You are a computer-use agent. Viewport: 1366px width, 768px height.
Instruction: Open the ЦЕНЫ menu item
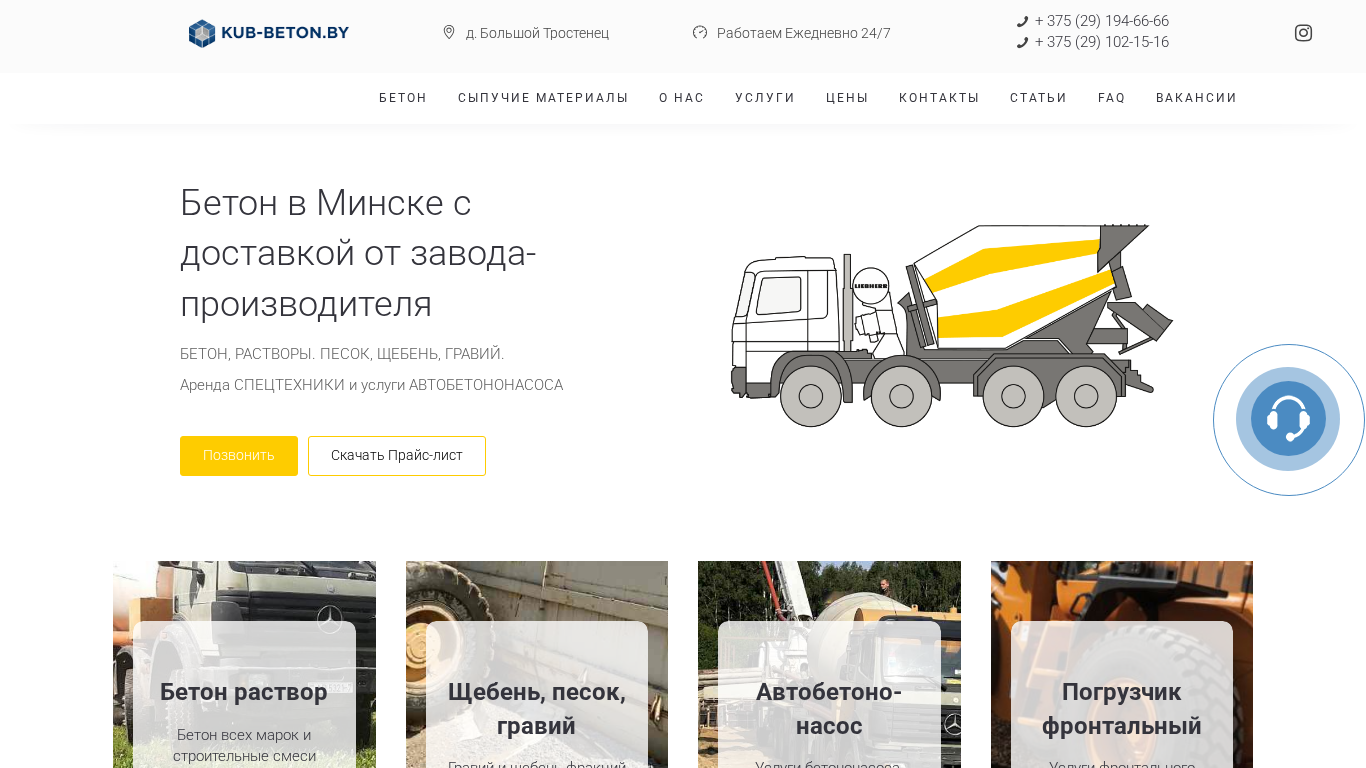click(847, 98)
